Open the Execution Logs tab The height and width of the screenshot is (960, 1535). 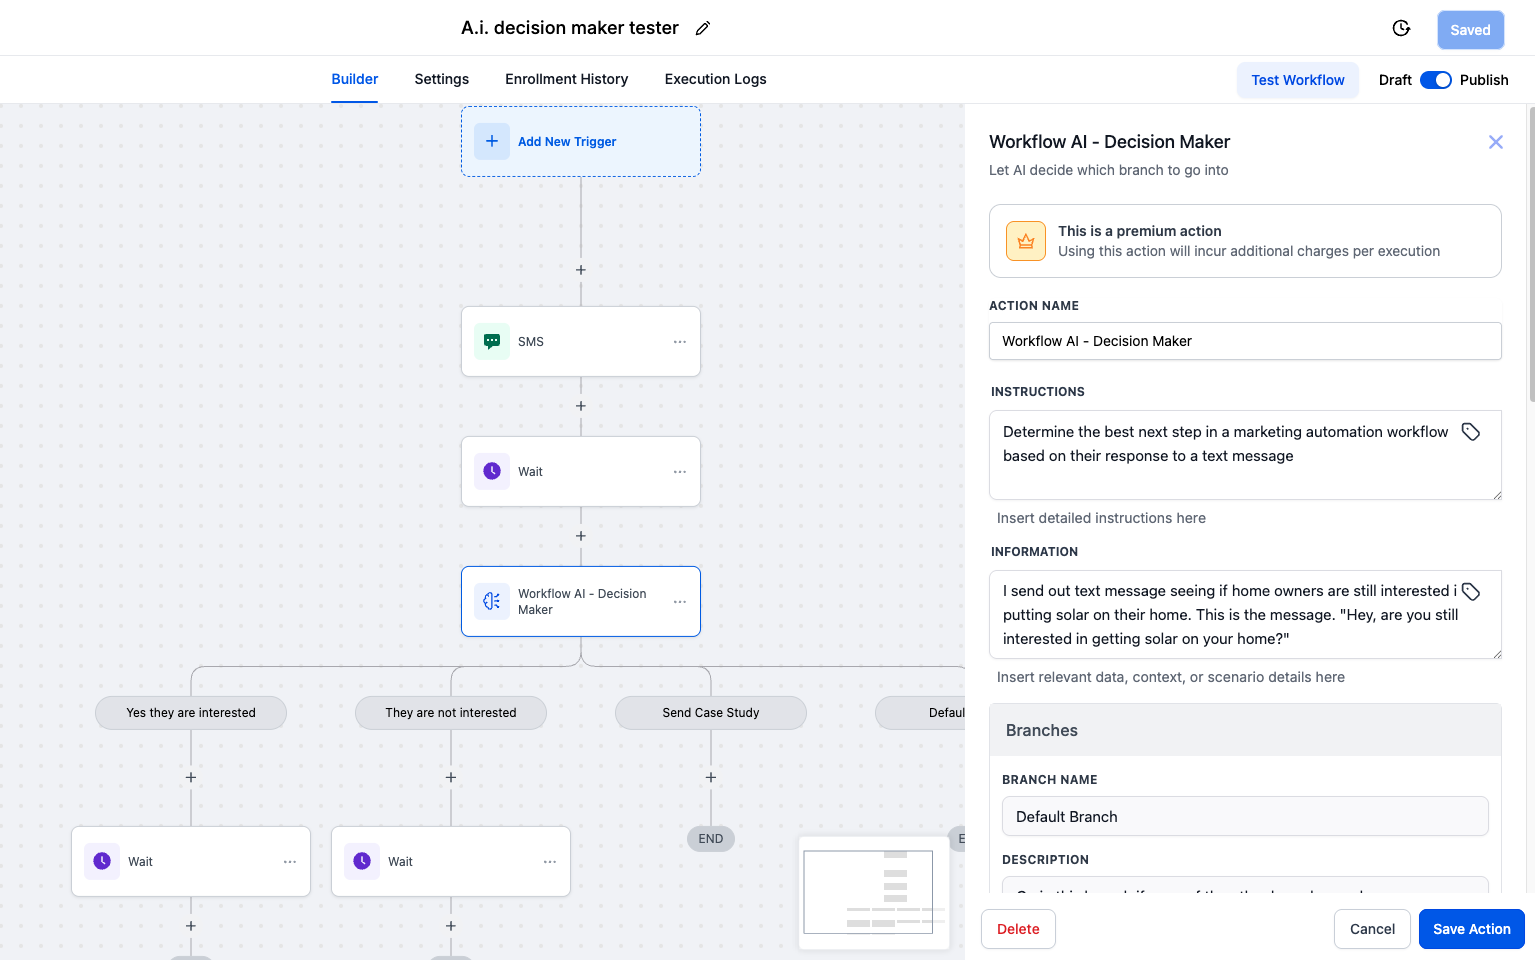click(715, 79)
